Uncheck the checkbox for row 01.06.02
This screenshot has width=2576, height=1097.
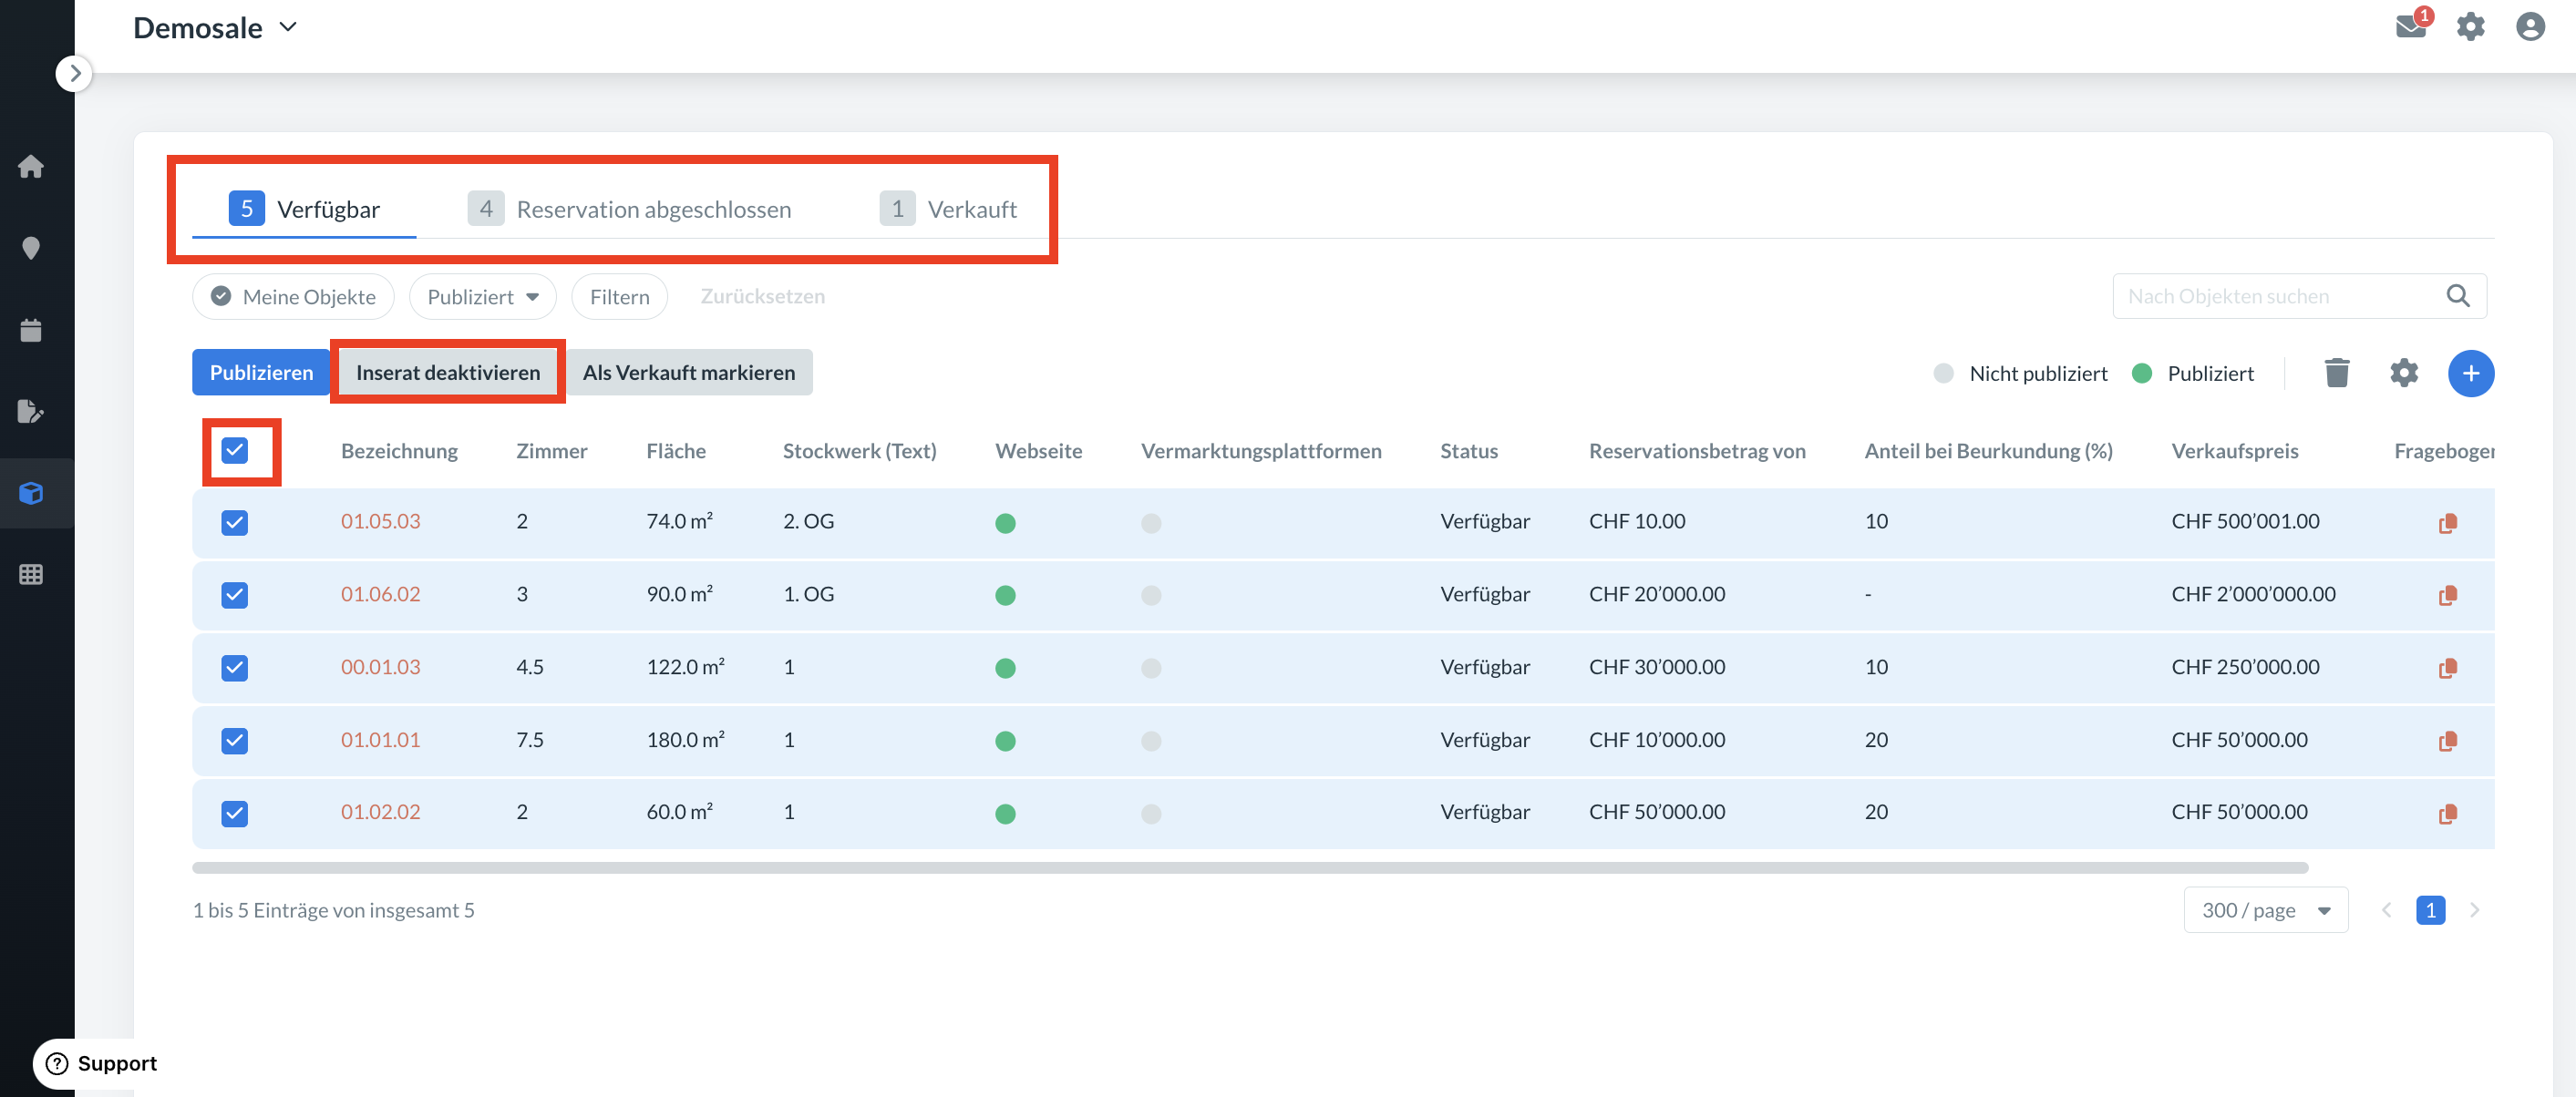pyautogui.click(x=235, y=595)
